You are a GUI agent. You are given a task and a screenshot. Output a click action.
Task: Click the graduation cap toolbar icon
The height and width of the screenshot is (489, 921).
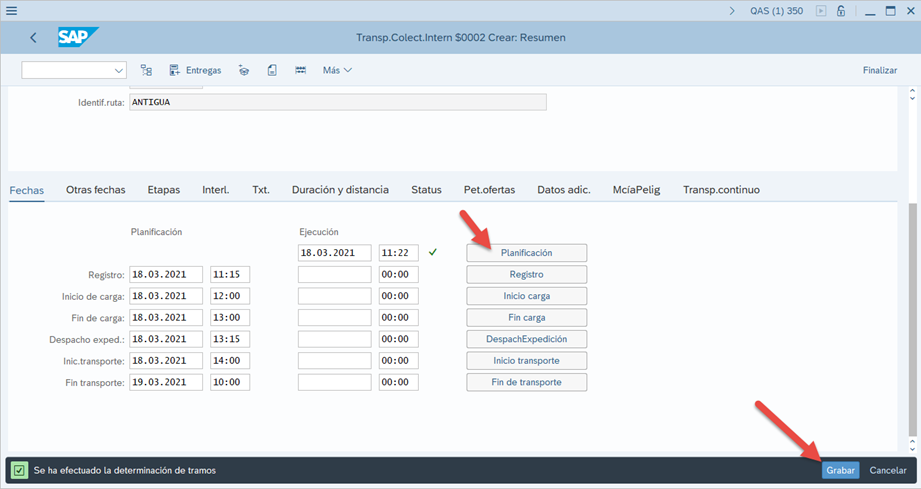pos(244,70)
